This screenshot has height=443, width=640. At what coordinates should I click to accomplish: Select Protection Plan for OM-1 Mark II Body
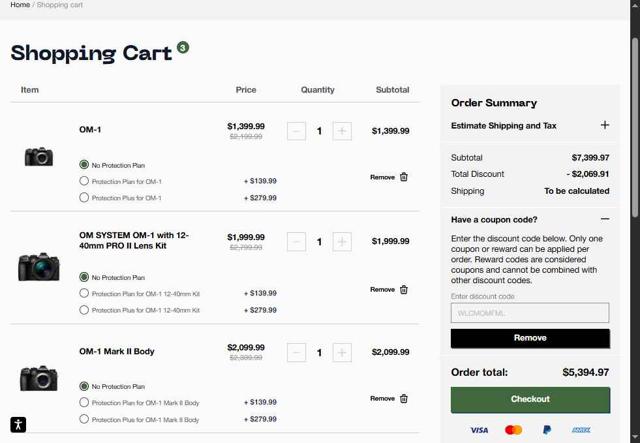[84, 402]
